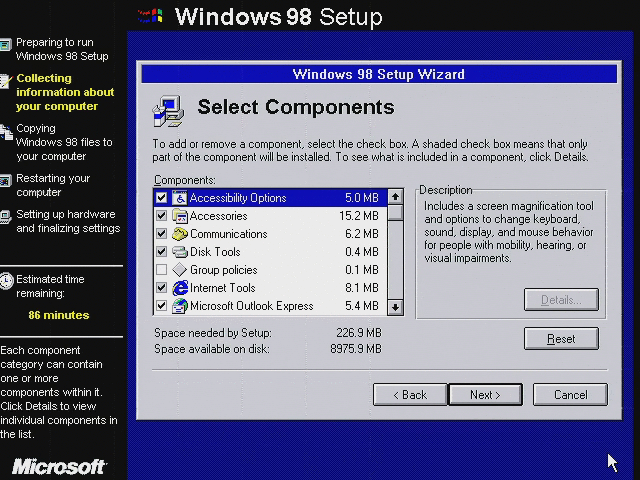640x480 pixels.
Task: Click the Select Components computer icon
Action: [x=168, y=111]
